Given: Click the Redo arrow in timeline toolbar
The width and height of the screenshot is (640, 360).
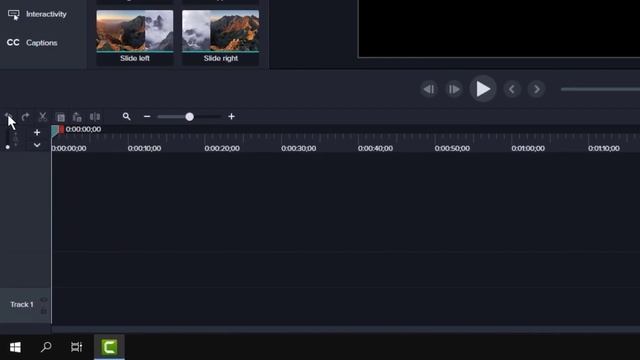Looking at the screenshot, I should coord(25,117).
